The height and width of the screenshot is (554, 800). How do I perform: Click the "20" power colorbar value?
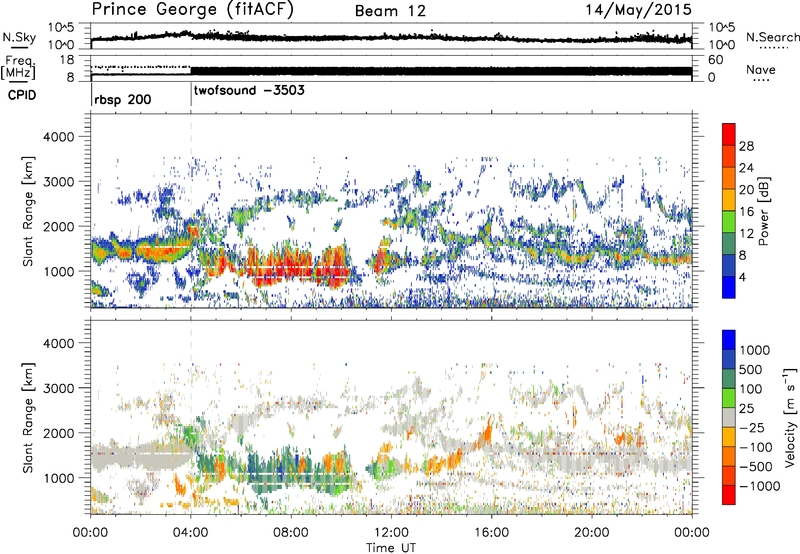coord(746,190)
